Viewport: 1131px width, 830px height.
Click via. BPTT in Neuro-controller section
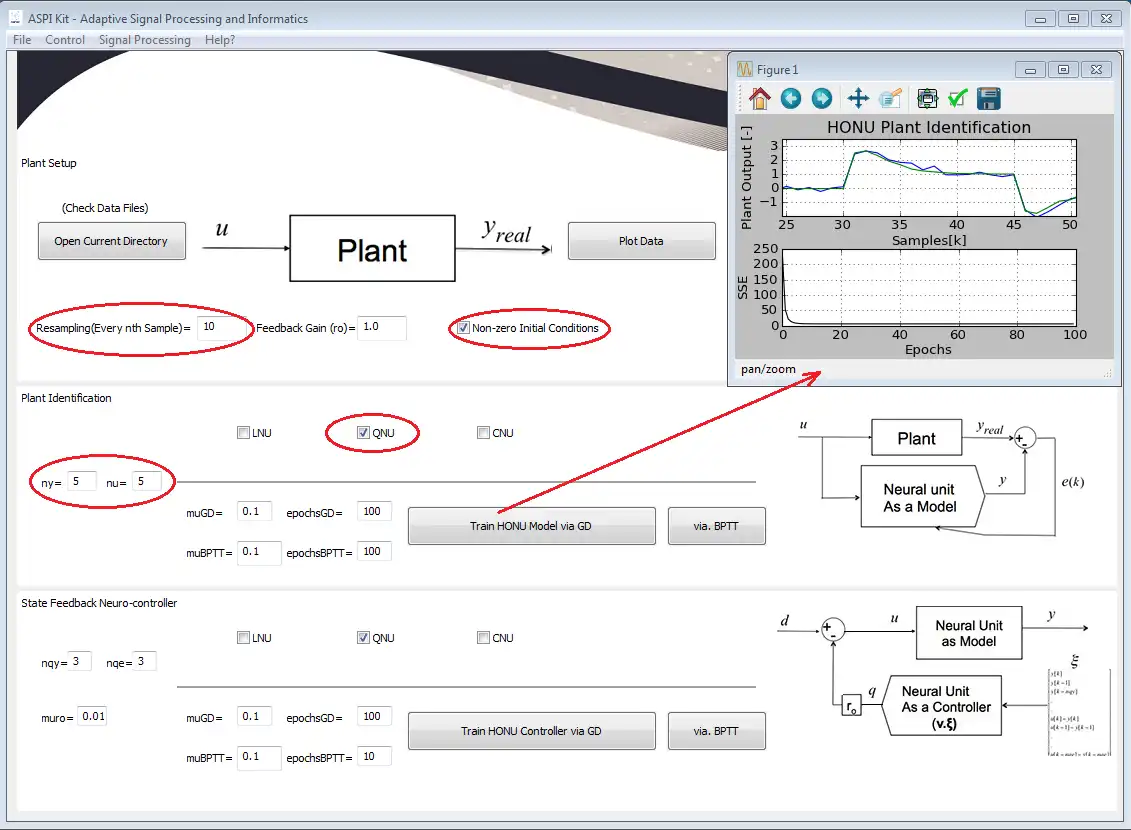(716, 730)
